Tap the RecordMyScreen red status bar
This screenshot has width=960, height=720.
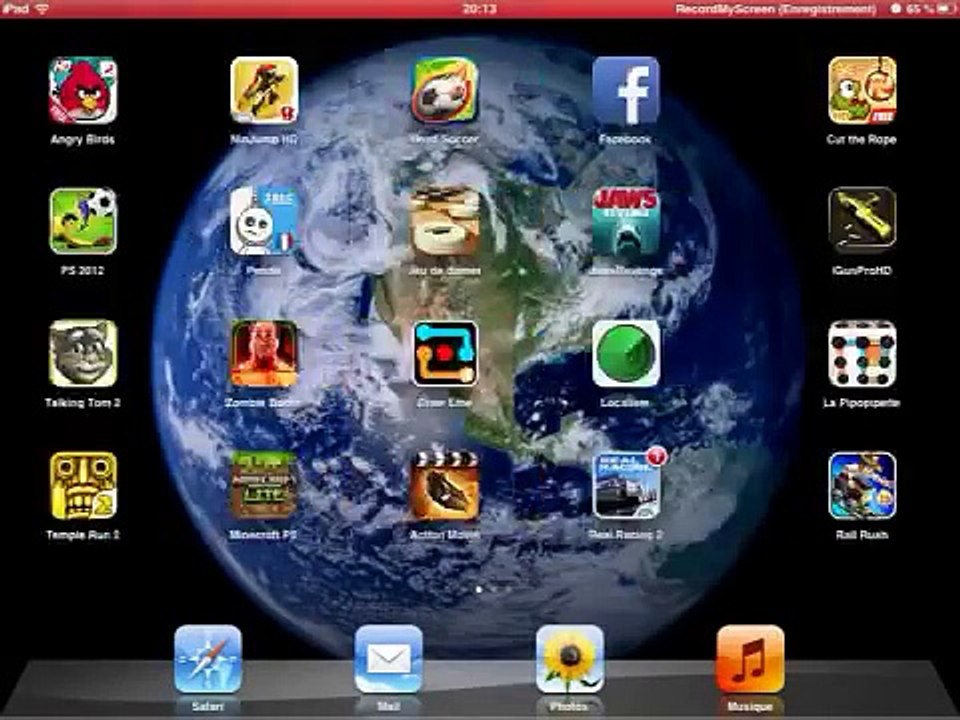(x=480, y=9)
